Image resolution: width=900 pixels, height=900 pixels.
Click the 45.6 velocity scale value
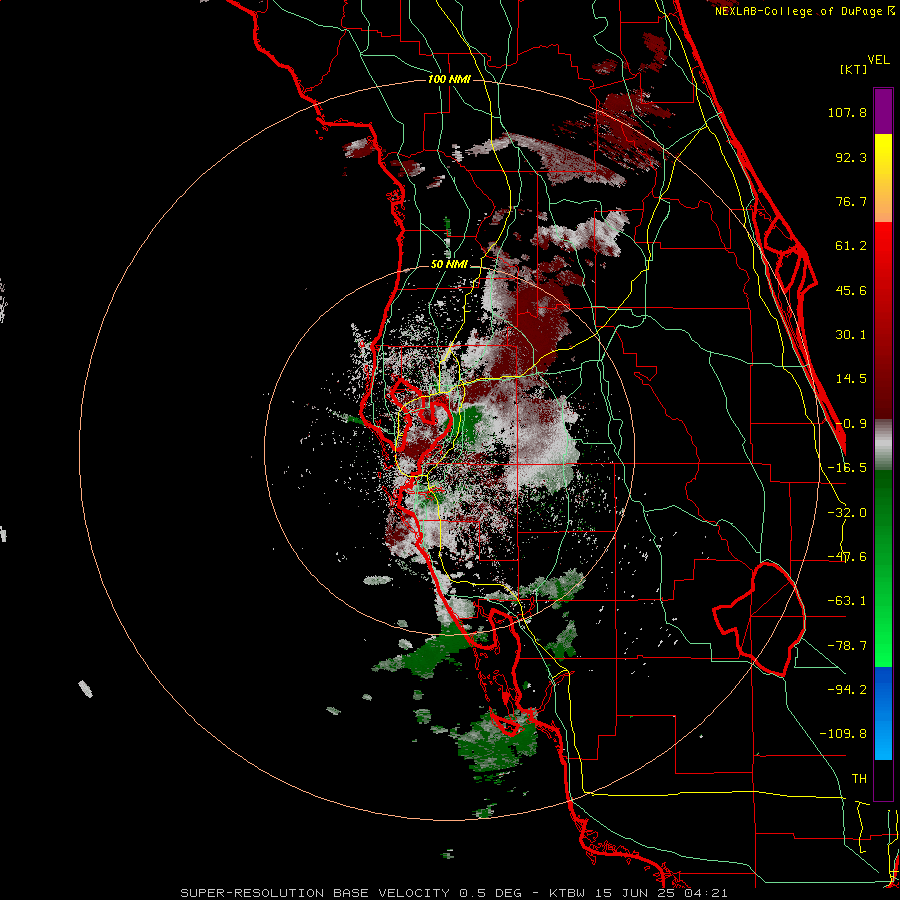click(851, 290)
